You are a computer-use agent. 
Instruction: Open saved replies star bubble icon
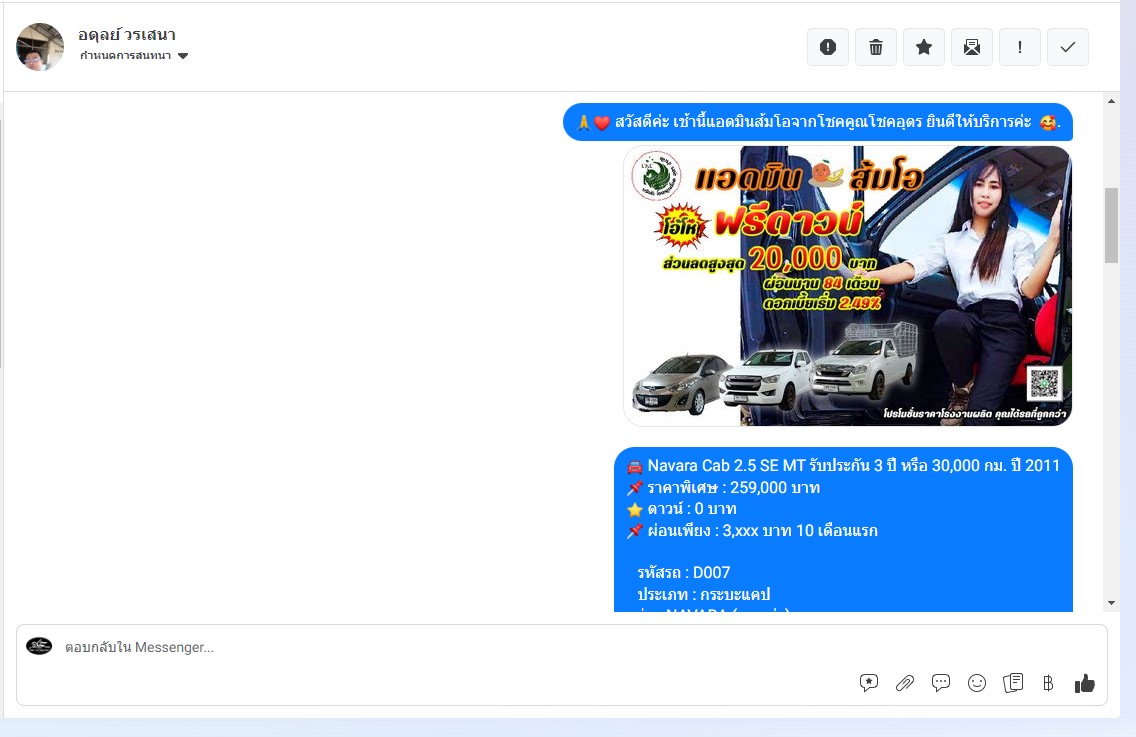[869, 683]
